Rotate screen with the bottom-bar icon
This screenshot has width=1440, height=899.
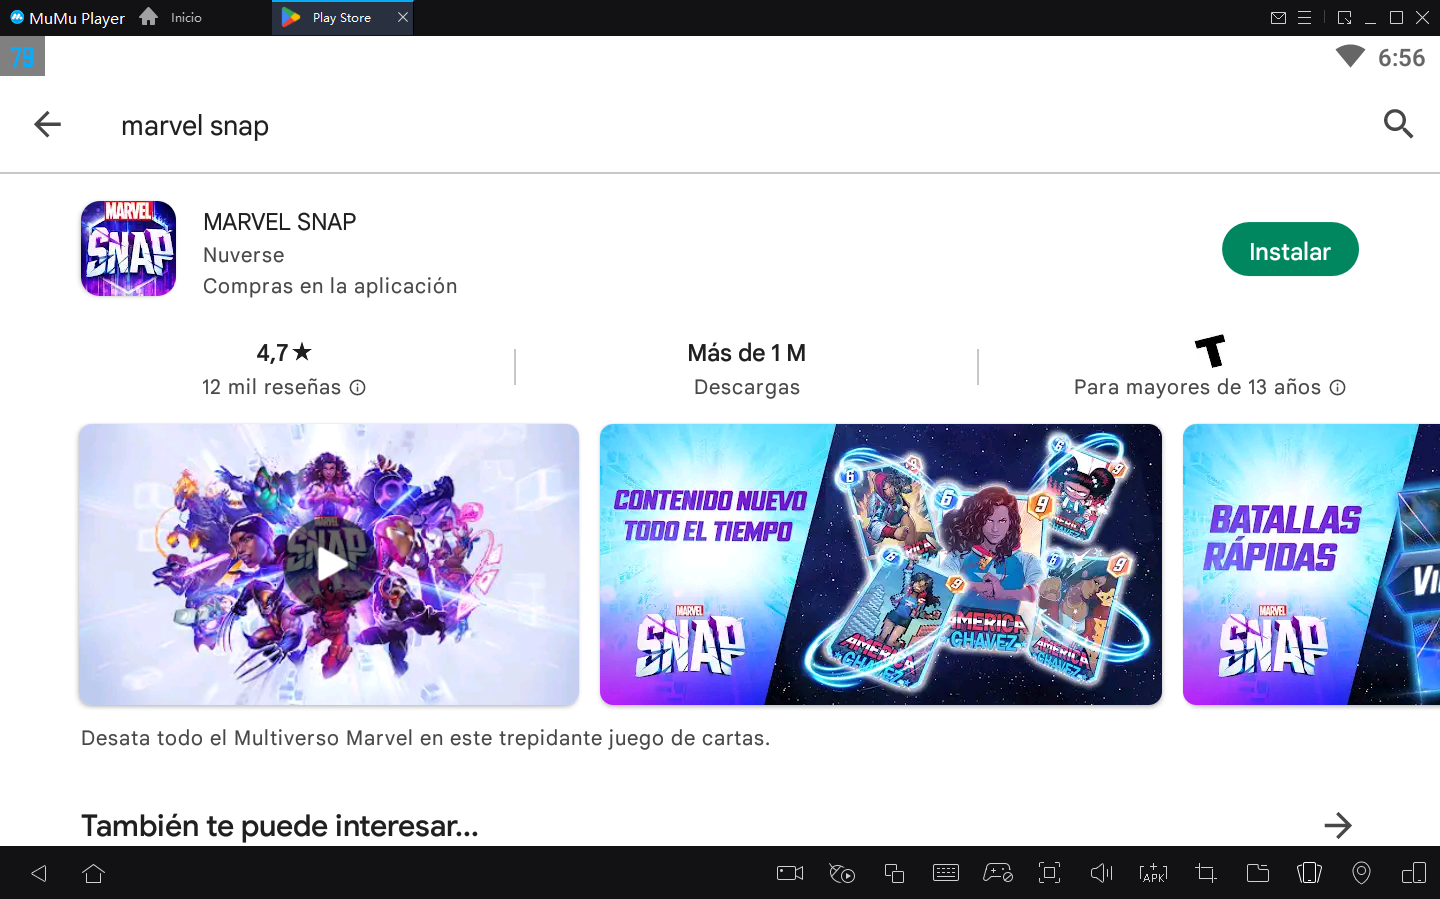[x=1414, y=874]
